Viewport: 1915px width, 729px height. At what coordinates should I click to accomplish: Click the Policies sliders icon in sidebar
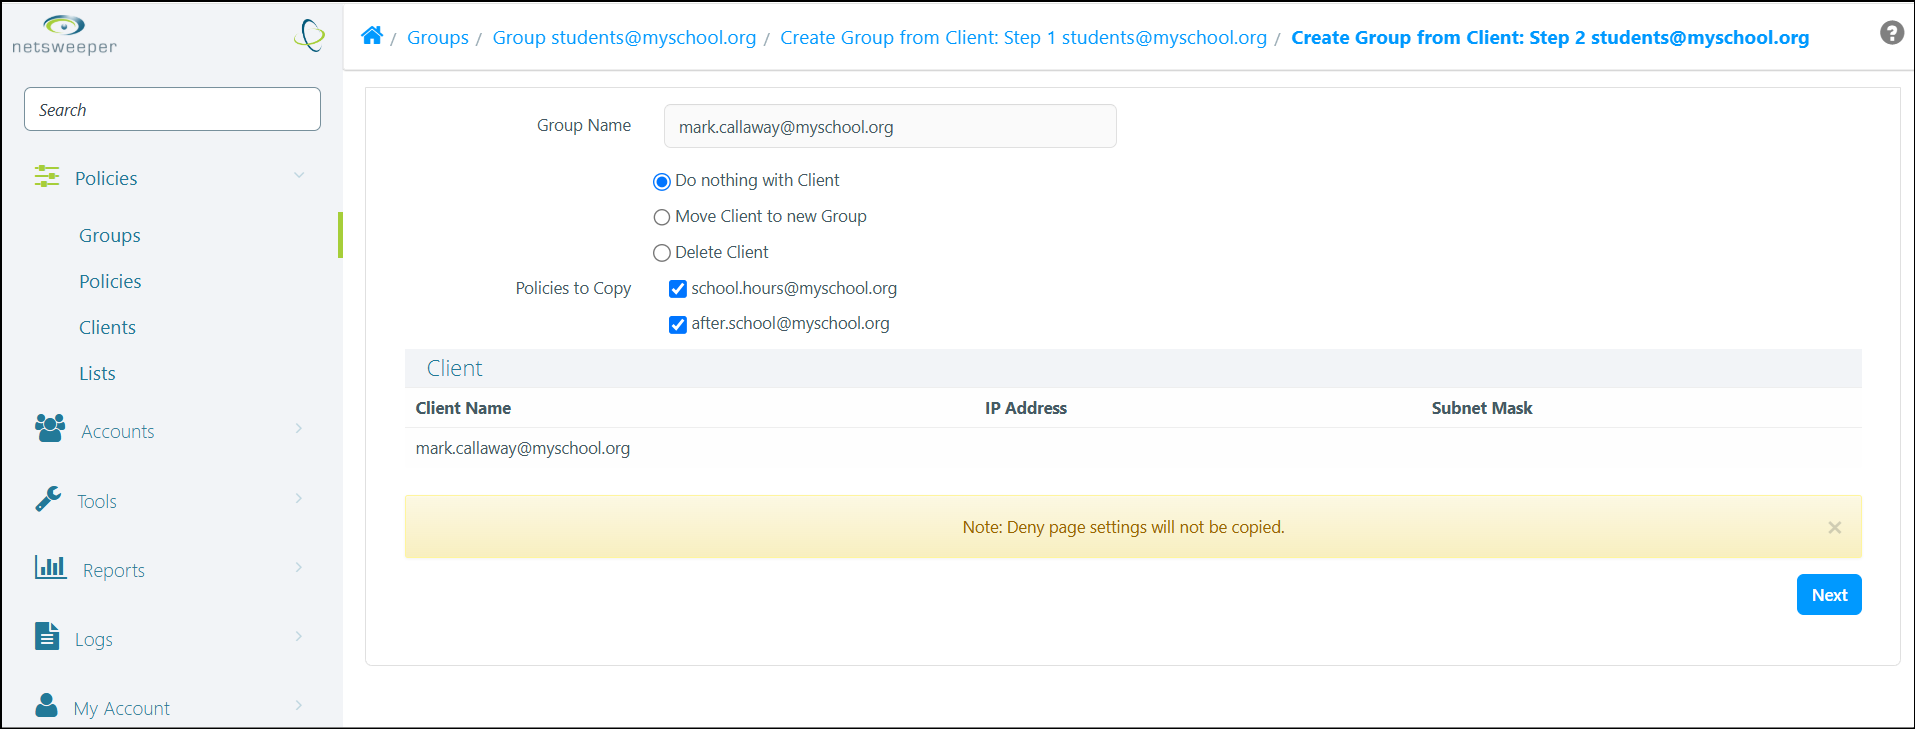pos(47,177)
